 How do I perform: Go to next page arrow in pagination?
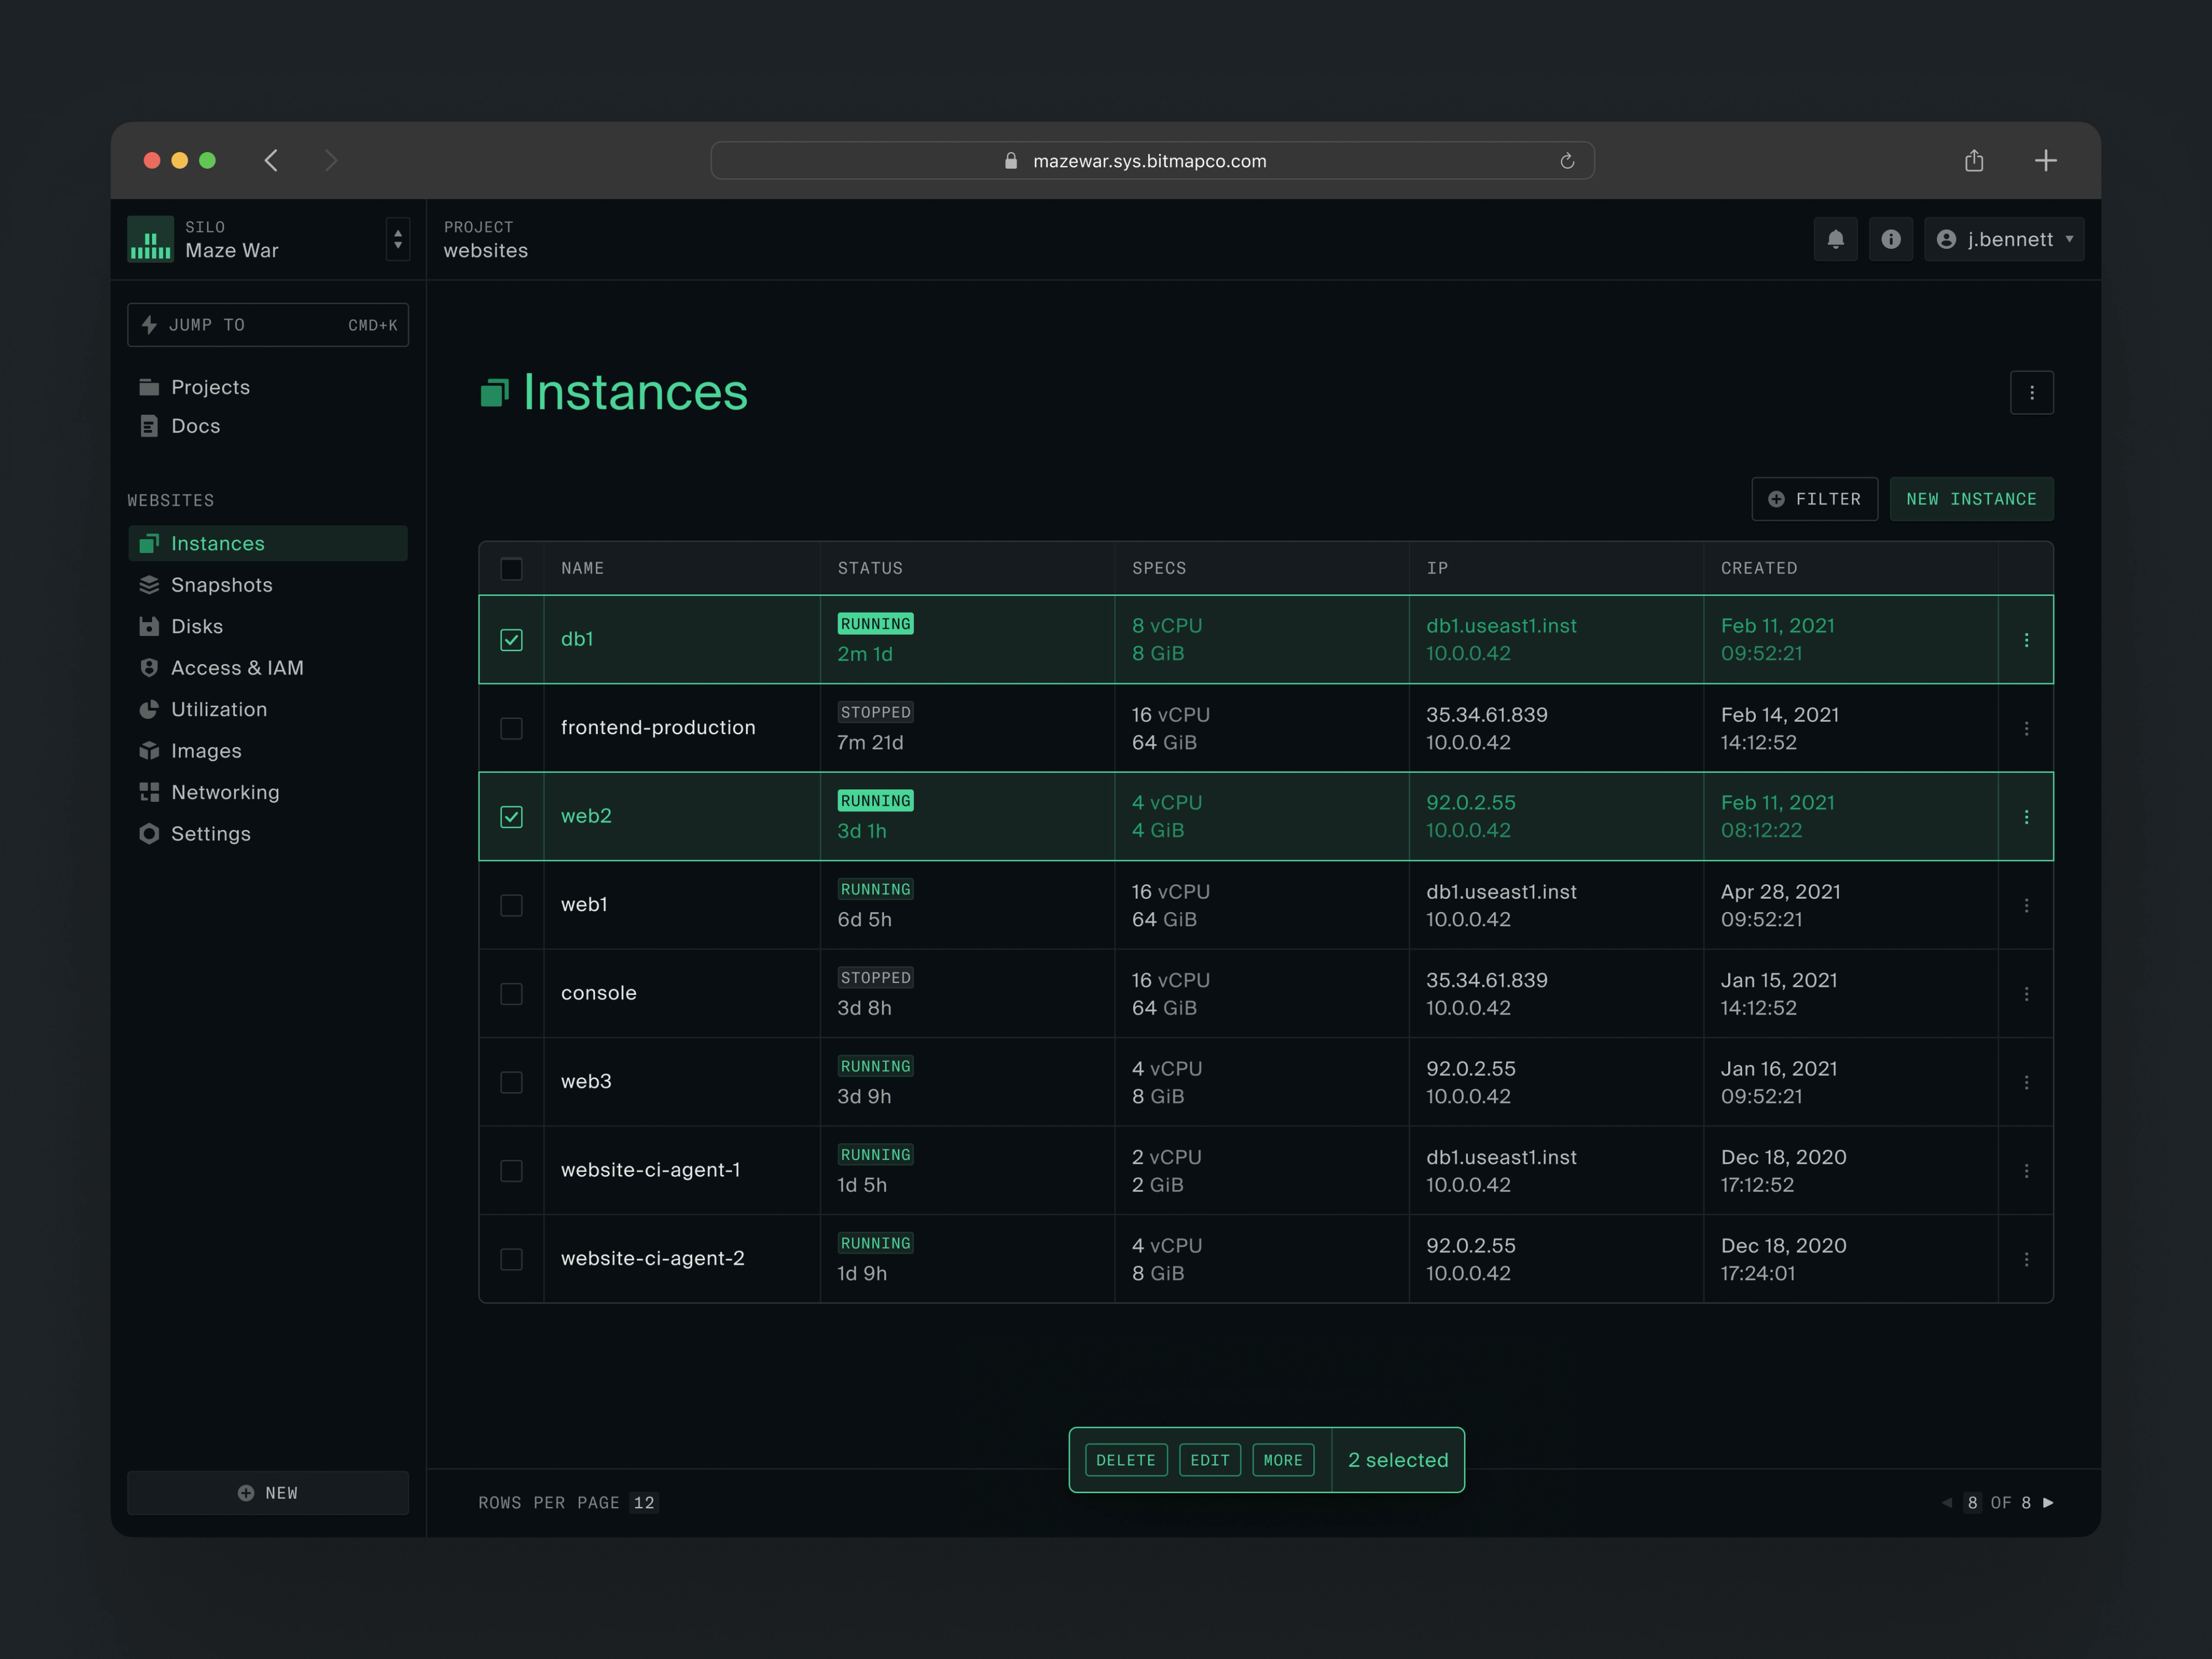coord(2048,1502)
